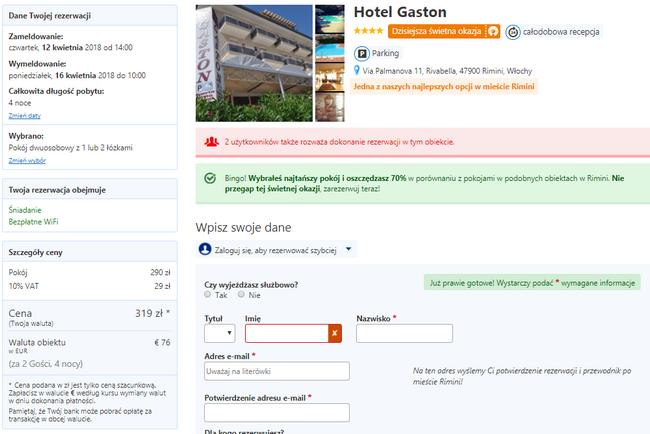Click the thumbs-up deal badge icon
Viewport: 650px width, 434px height.
tap(492, 32)
